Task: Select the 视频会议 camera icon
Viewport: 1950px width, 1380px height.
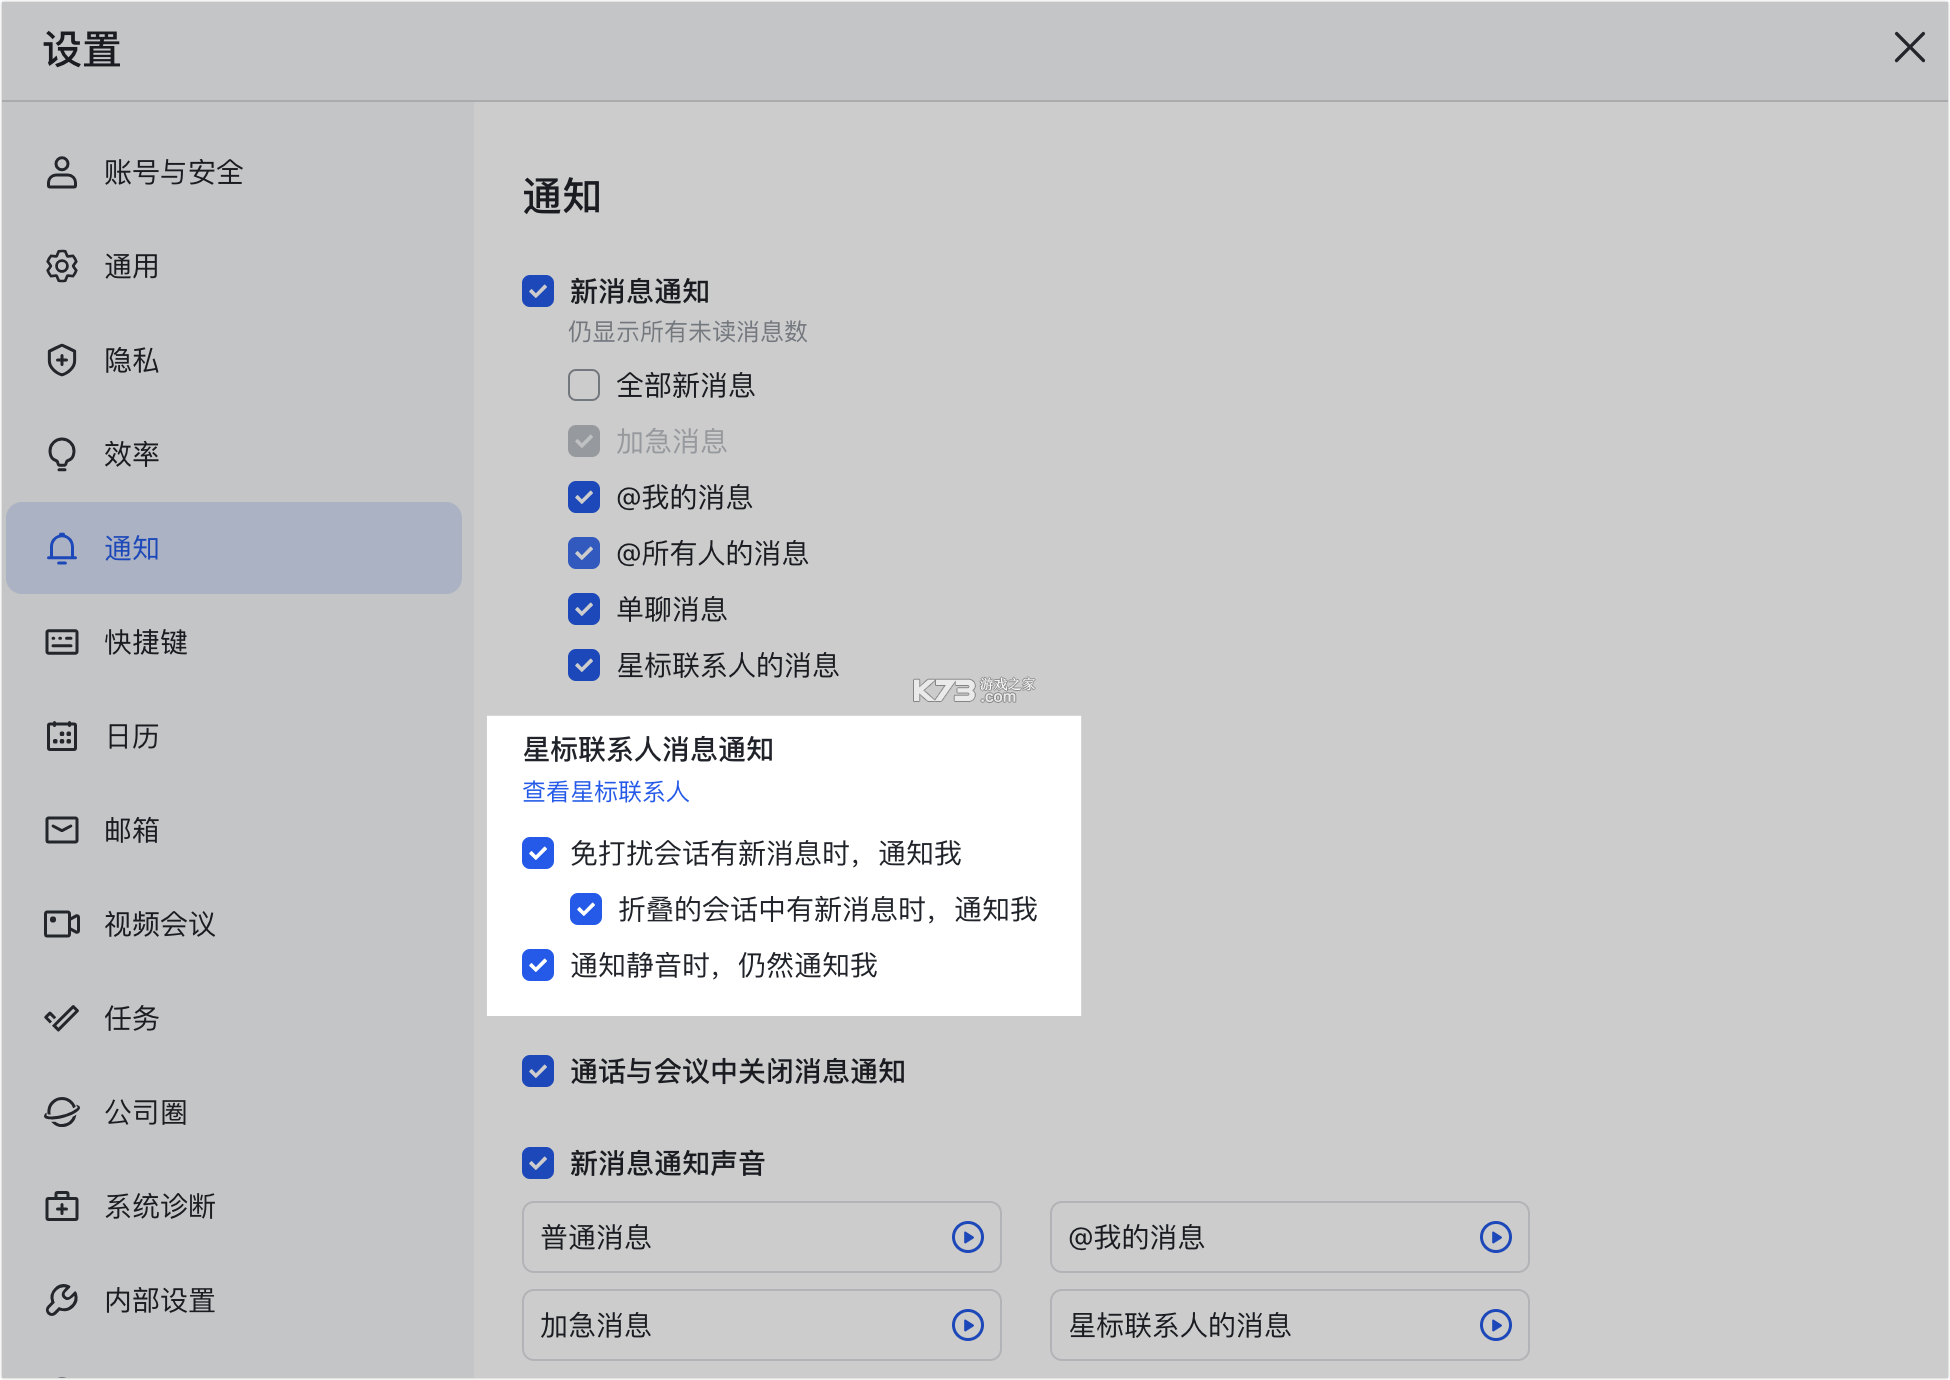Action: (62, 924)
